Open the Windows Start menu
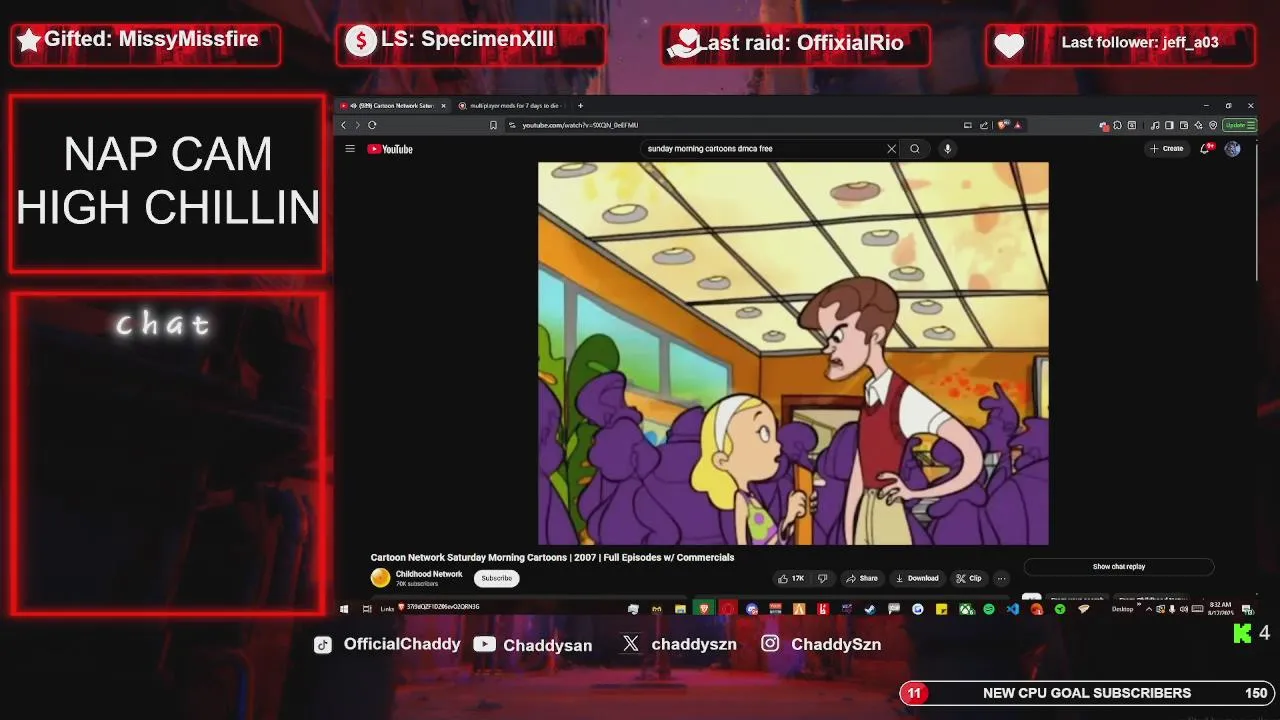Viewport: 1280px width, 720px height. pyautogui.click(x=344, y=608)
